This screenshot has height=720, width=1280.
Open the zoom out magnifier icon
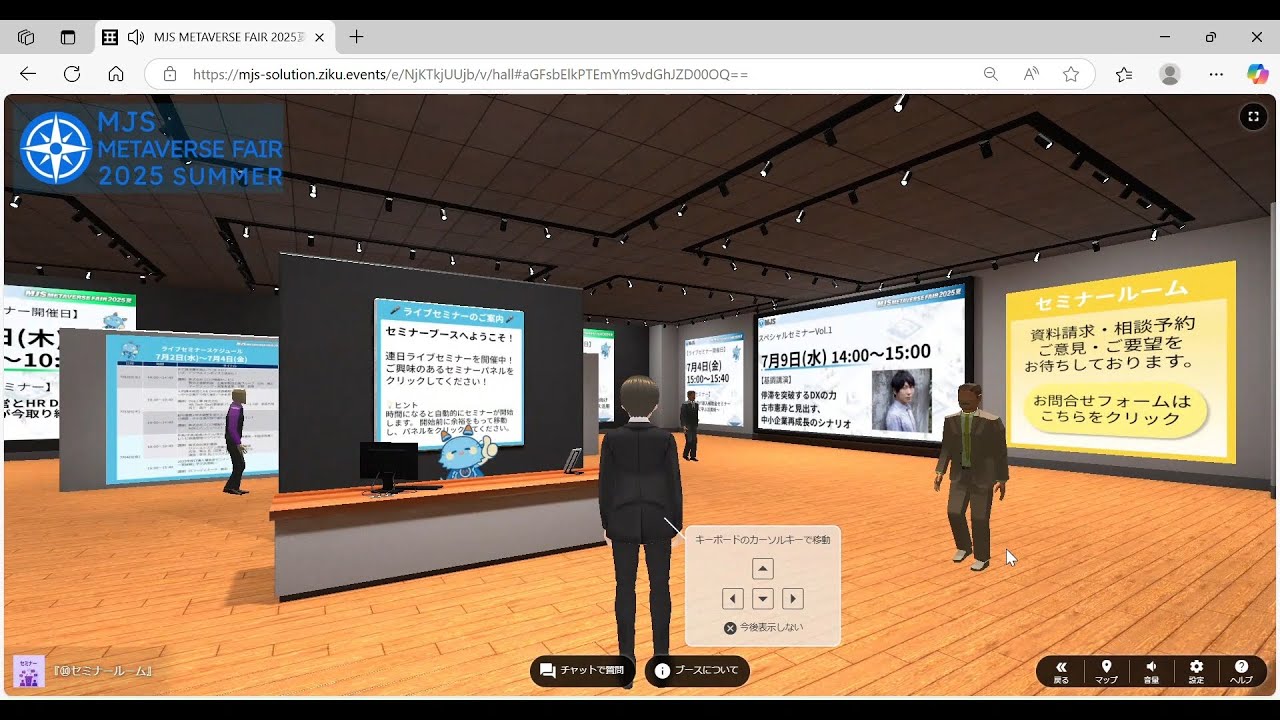tap(990, 74)
